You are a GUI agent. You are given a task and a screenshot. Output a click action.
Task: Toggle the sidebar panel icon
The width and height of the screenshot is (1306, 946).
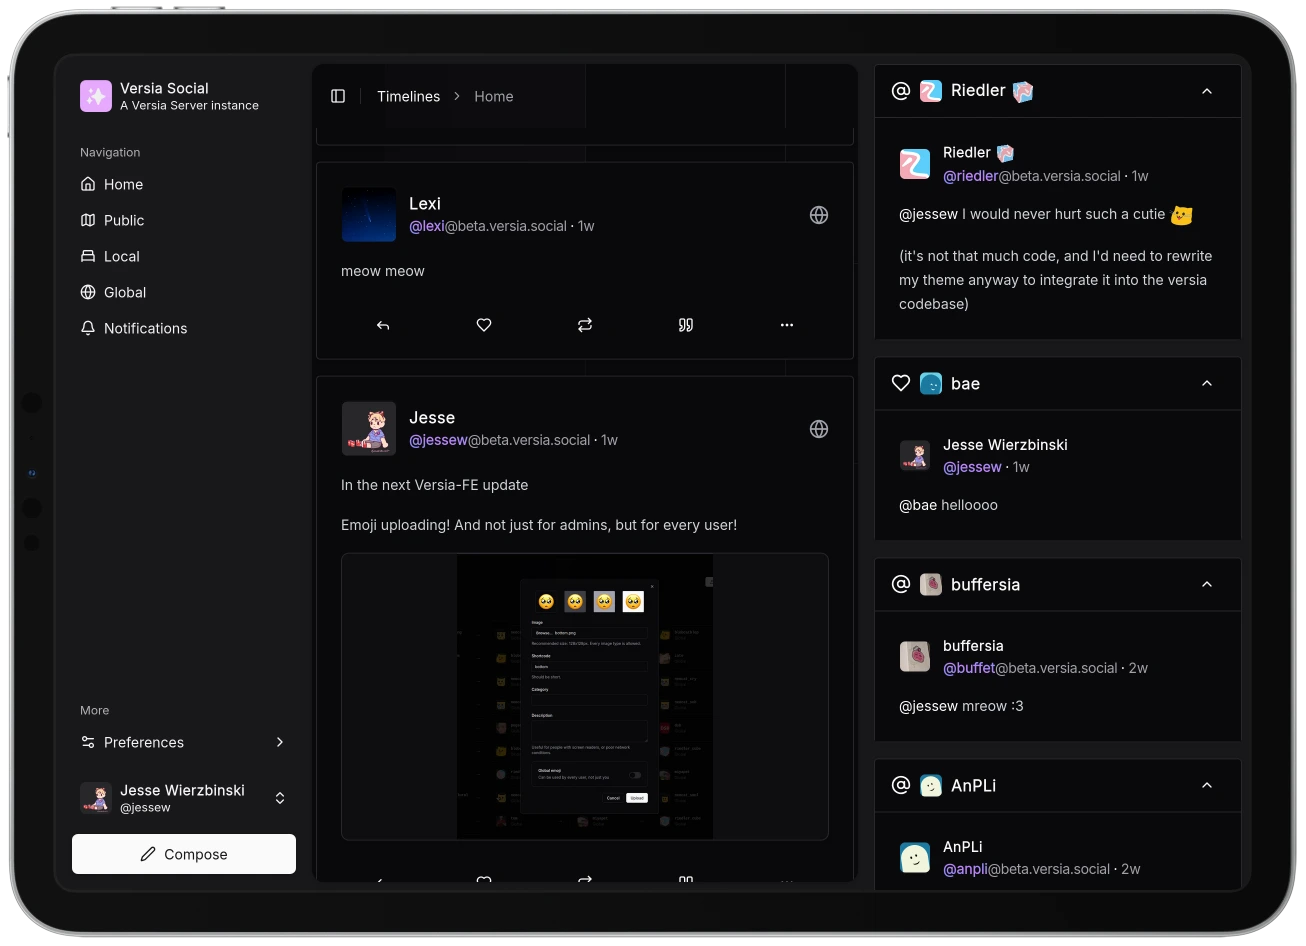point(338,96)
